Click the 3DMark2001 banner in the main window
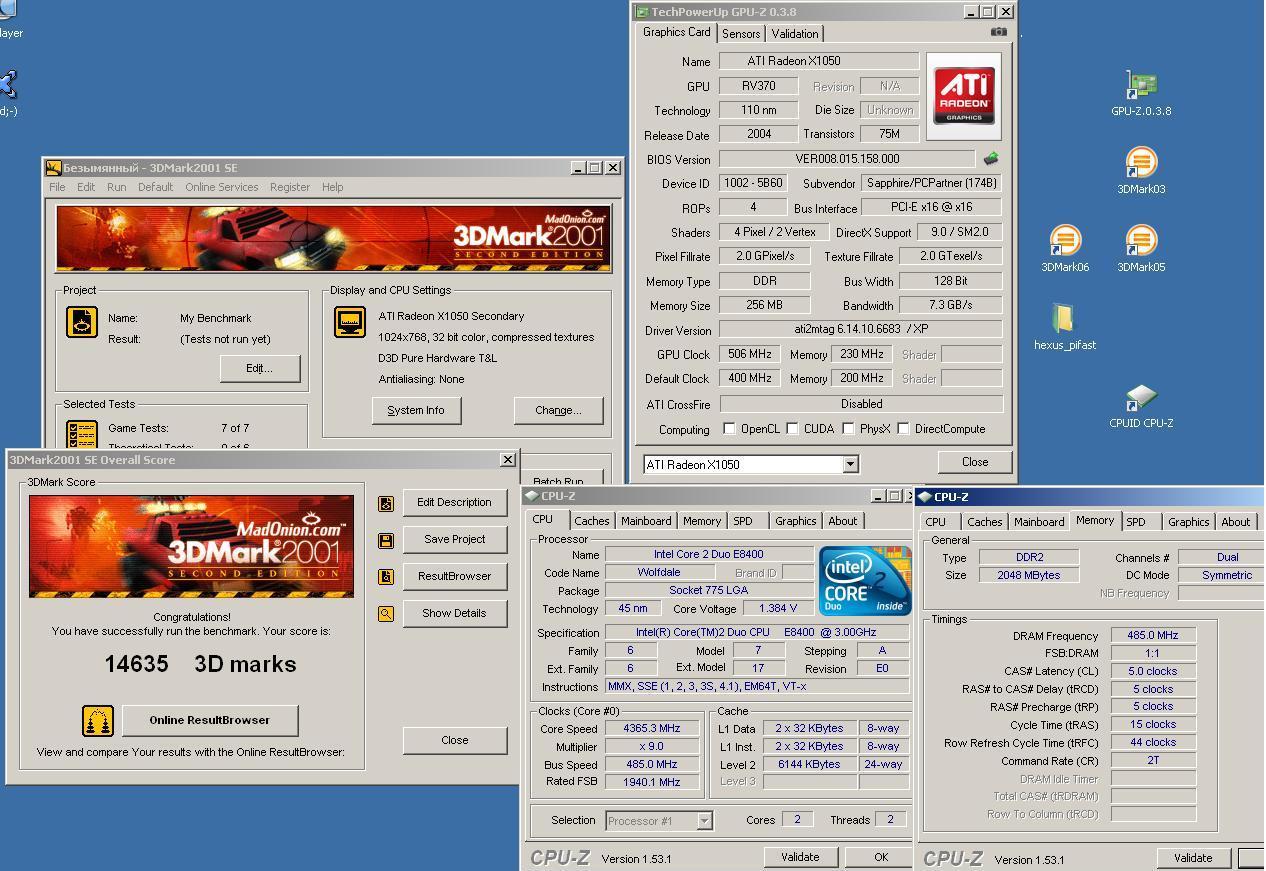Screen dimensions: 1266x871 coord(333,239)
